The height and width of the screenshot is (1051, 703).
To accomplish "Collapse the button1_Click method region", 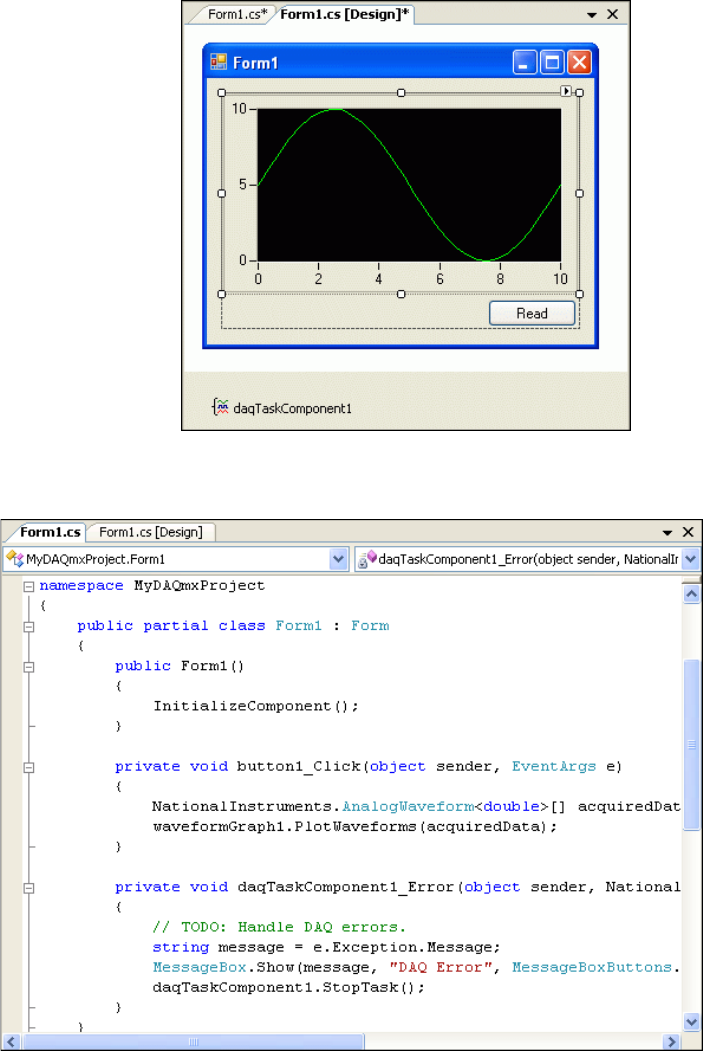I will click(x=29, y=767).
